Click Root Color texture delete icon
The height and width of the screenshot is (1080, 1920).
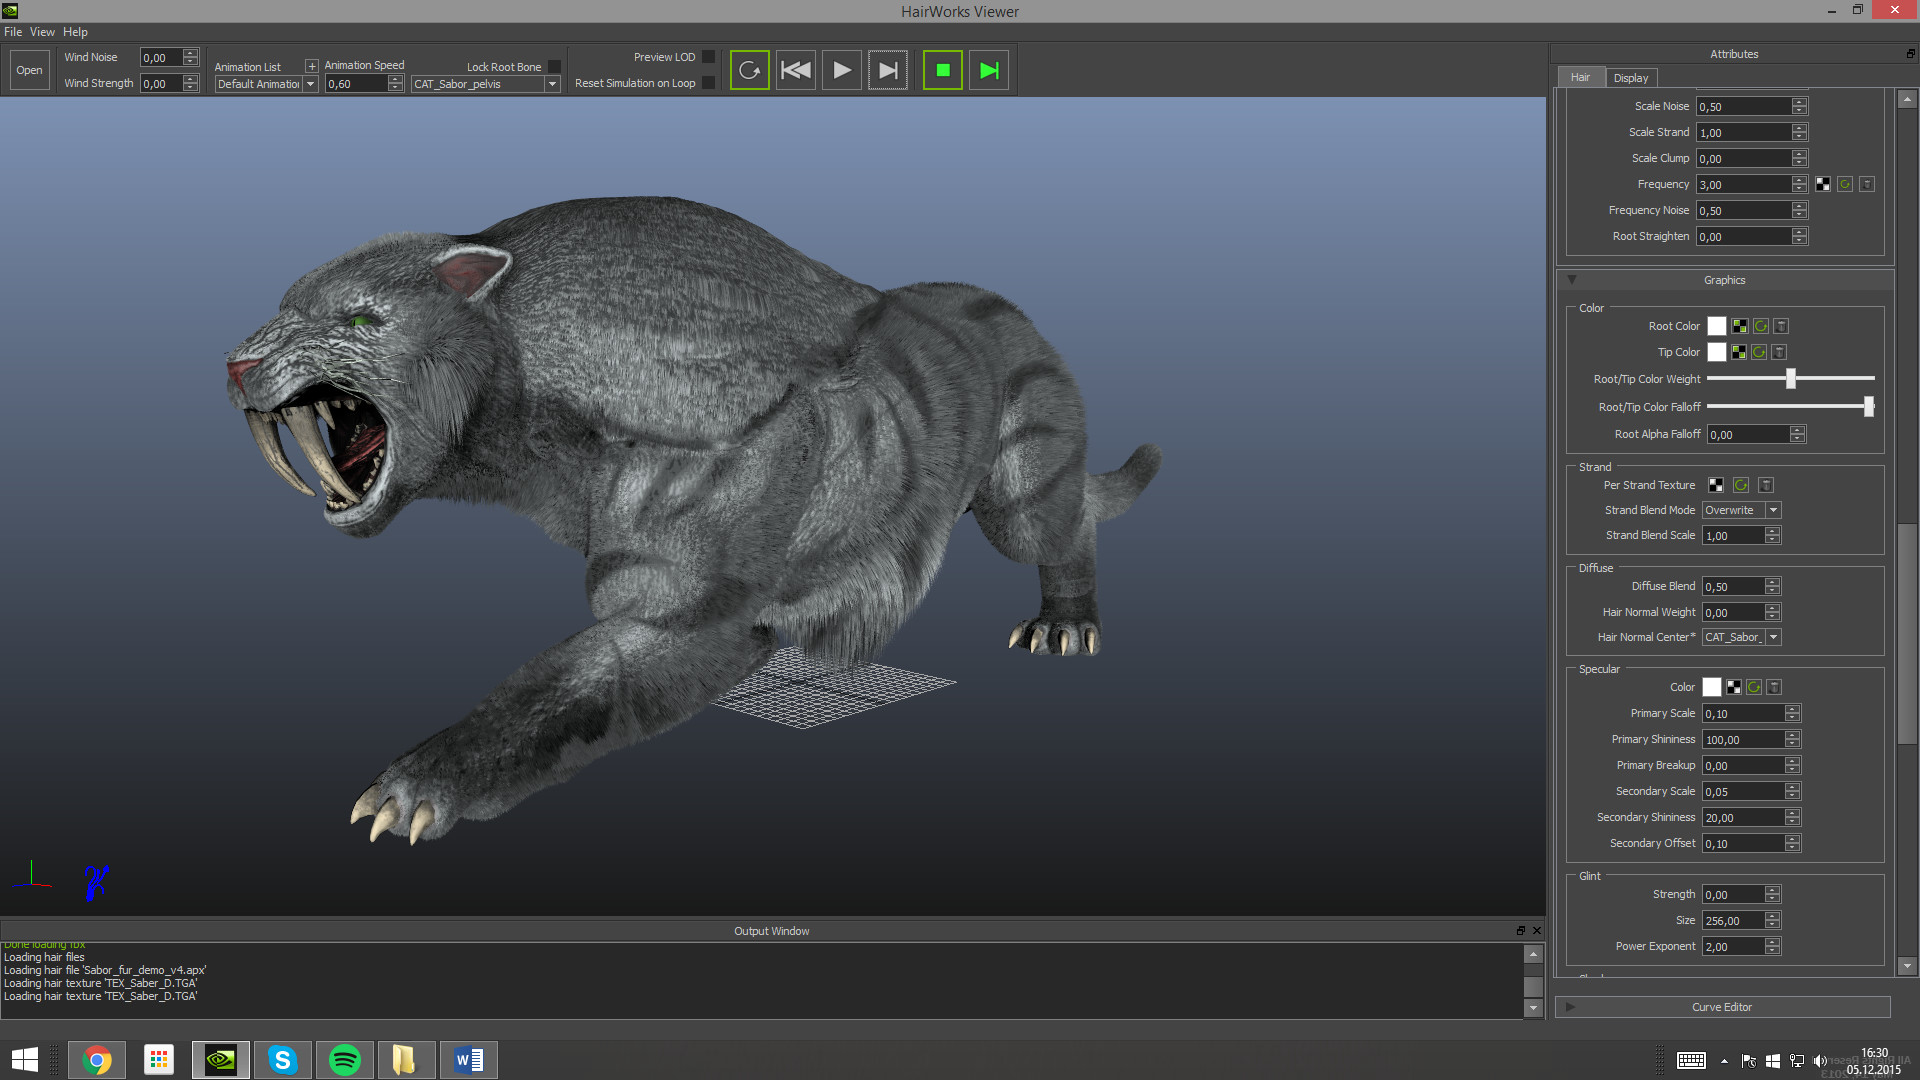pos(1782,326)
